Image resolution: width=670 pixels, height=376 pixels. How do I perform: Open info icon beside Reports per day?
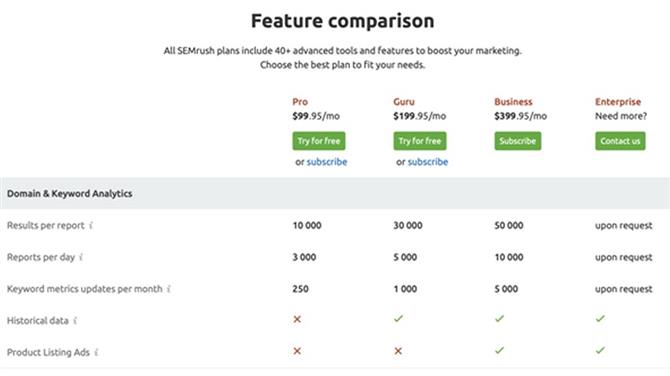(x=81, y=257)
